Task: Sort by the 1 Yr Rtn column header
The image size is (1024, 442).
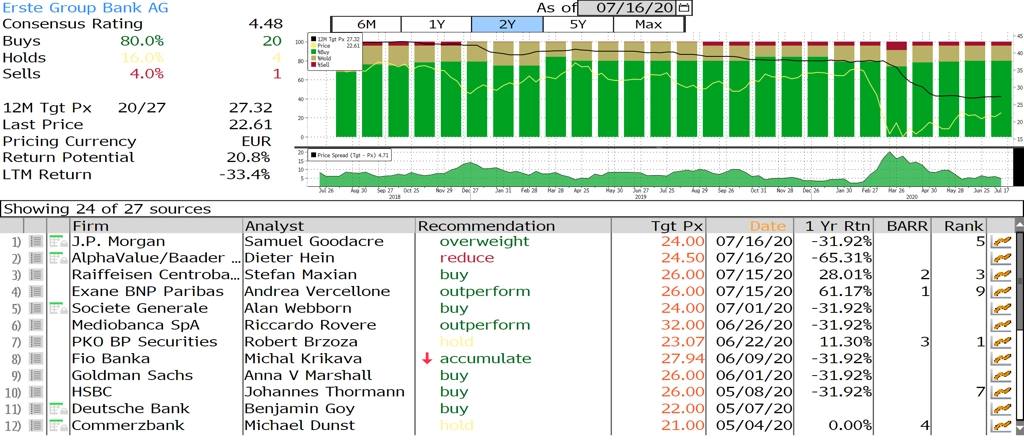Action: click(833, 226)
